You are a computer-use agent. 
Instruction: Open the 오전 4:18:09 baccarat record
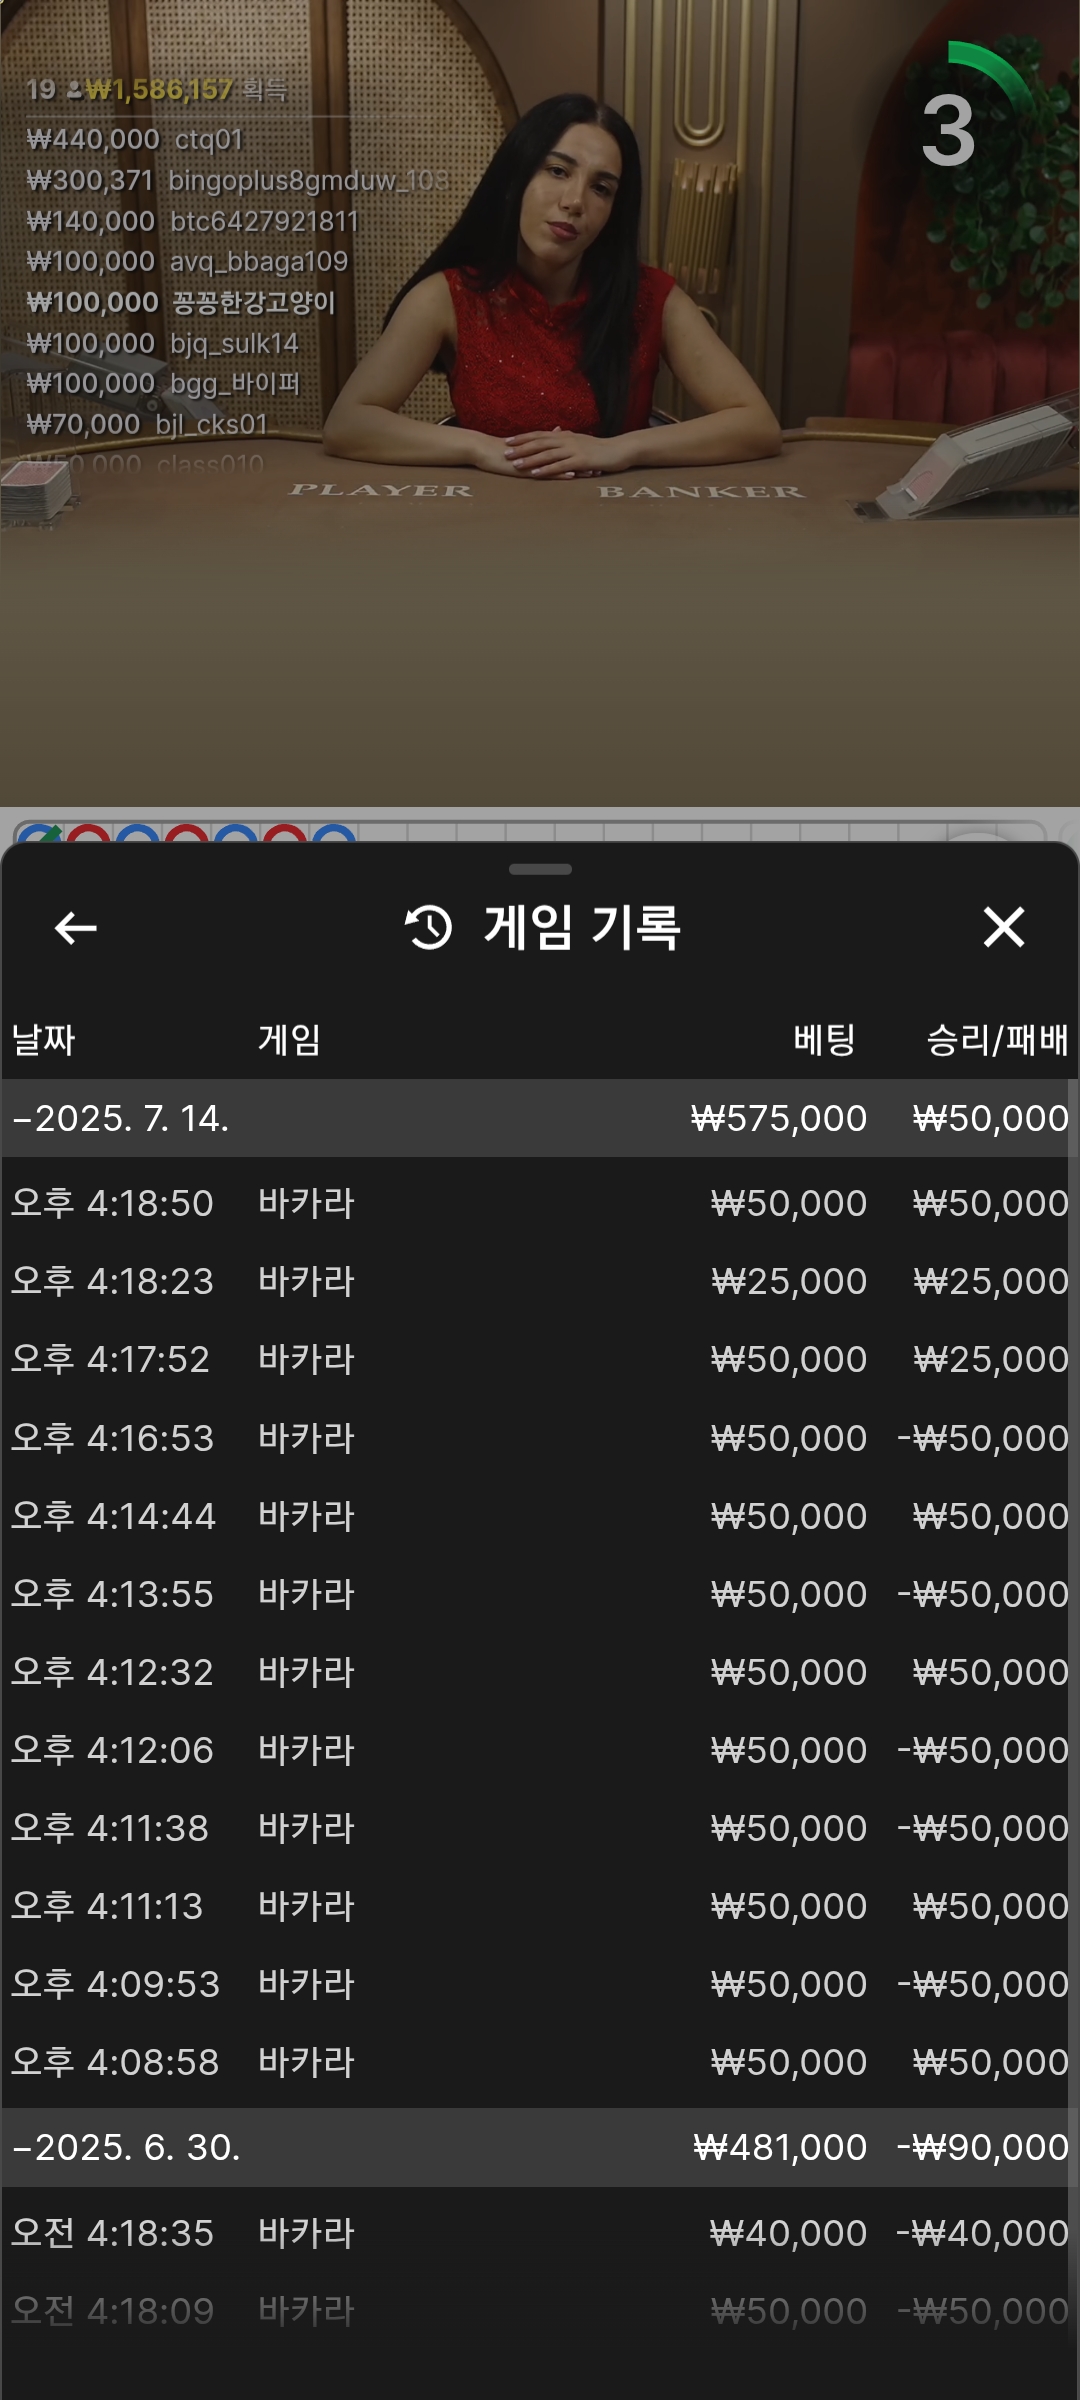[540, 2310]
